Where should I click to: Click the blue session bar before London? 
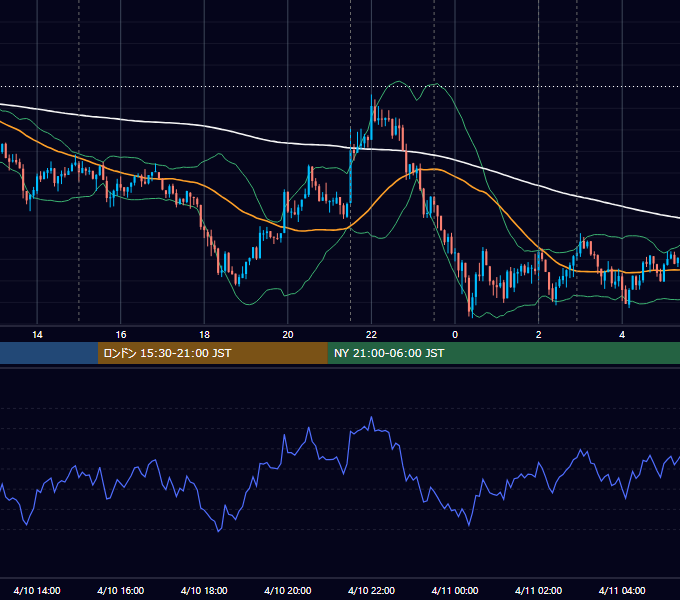(49, 353)
